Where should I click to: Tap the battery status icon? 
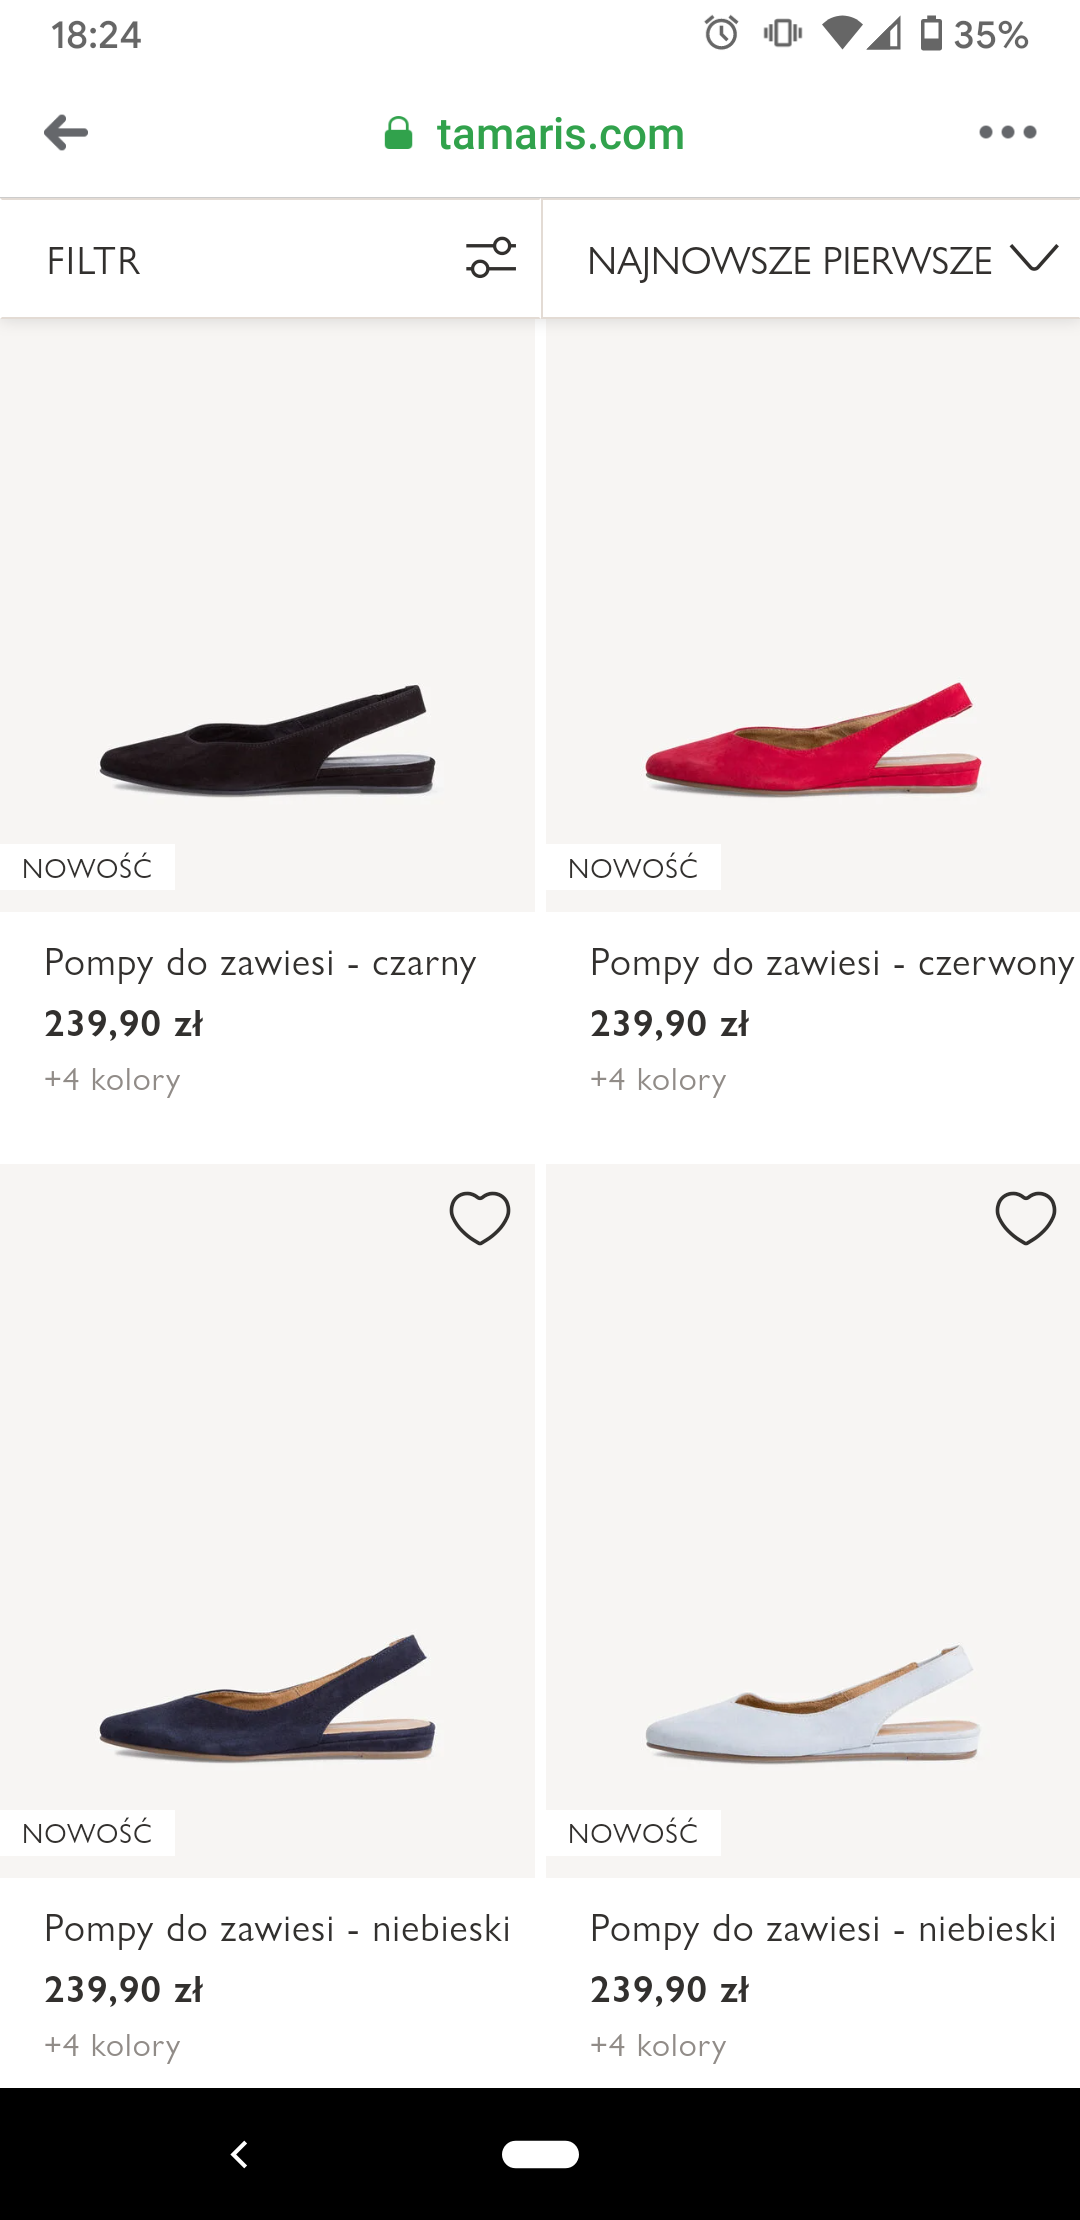931,34
